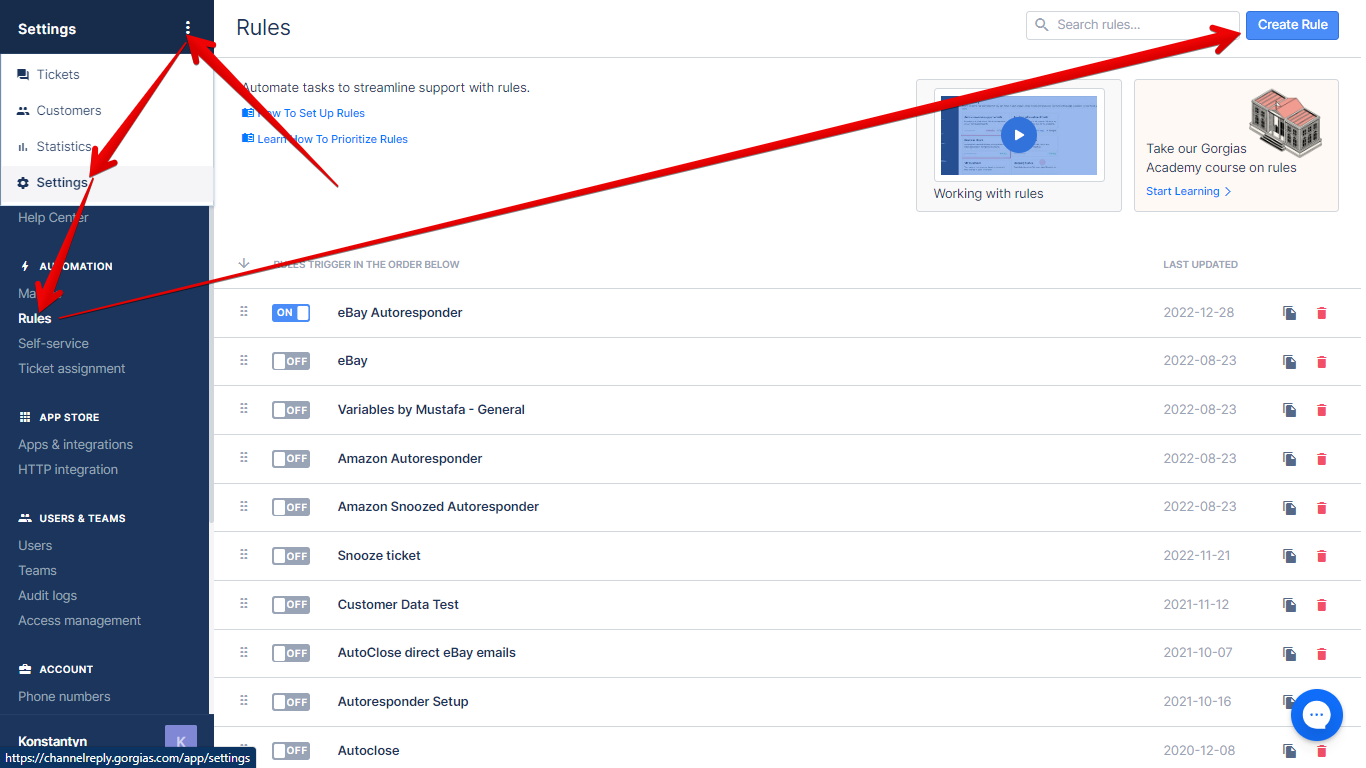Click the Create Rule button

point(1292,25)
